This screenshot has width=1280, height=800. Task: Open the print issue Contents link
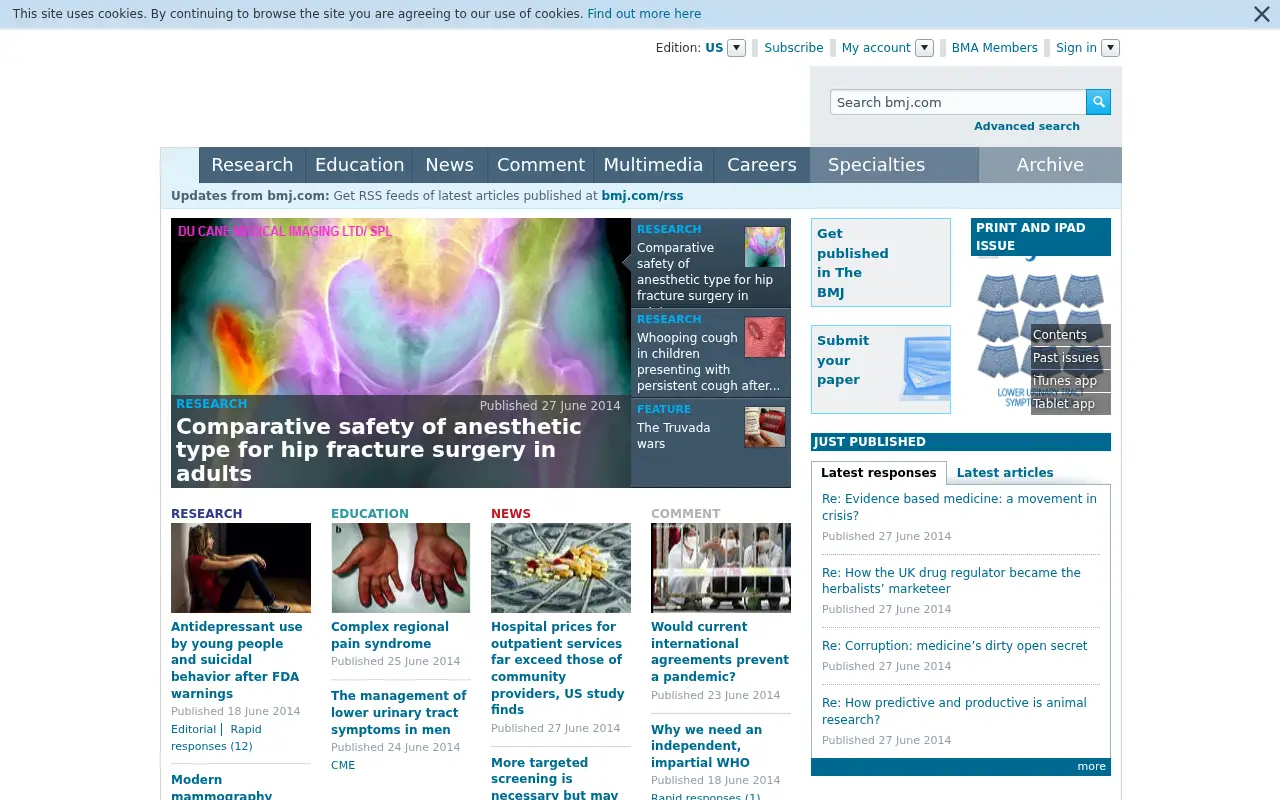point(1060,335)
